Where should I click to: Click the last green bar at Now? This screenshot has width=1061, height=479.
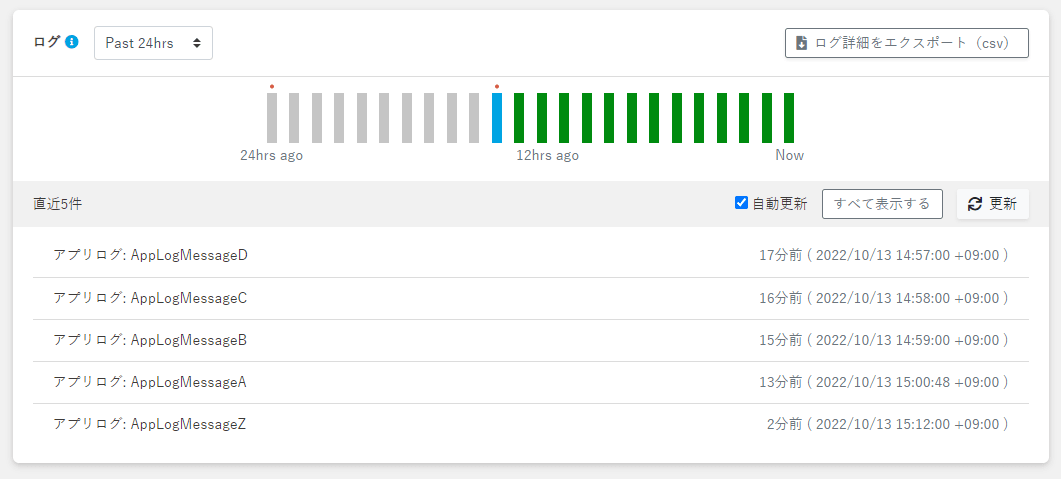(x=789, y=118)
